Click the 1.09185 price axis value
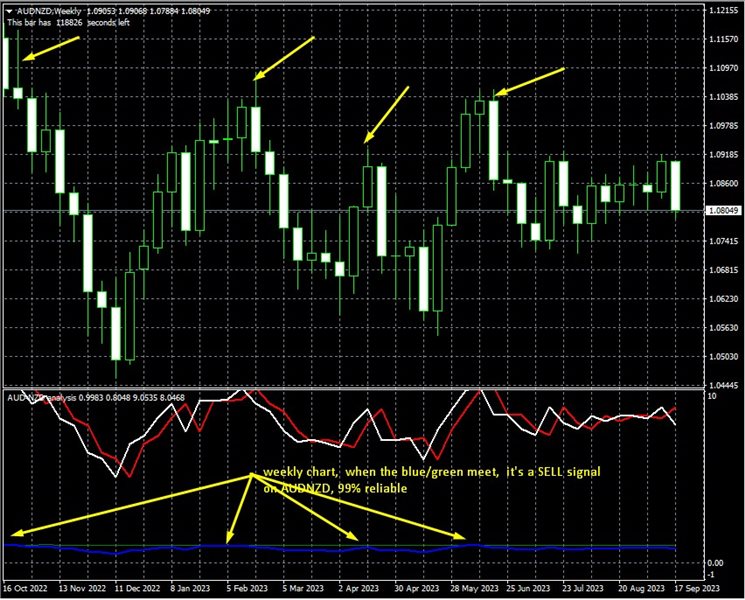Screen dimensions: 745x600 click(723, 154)
